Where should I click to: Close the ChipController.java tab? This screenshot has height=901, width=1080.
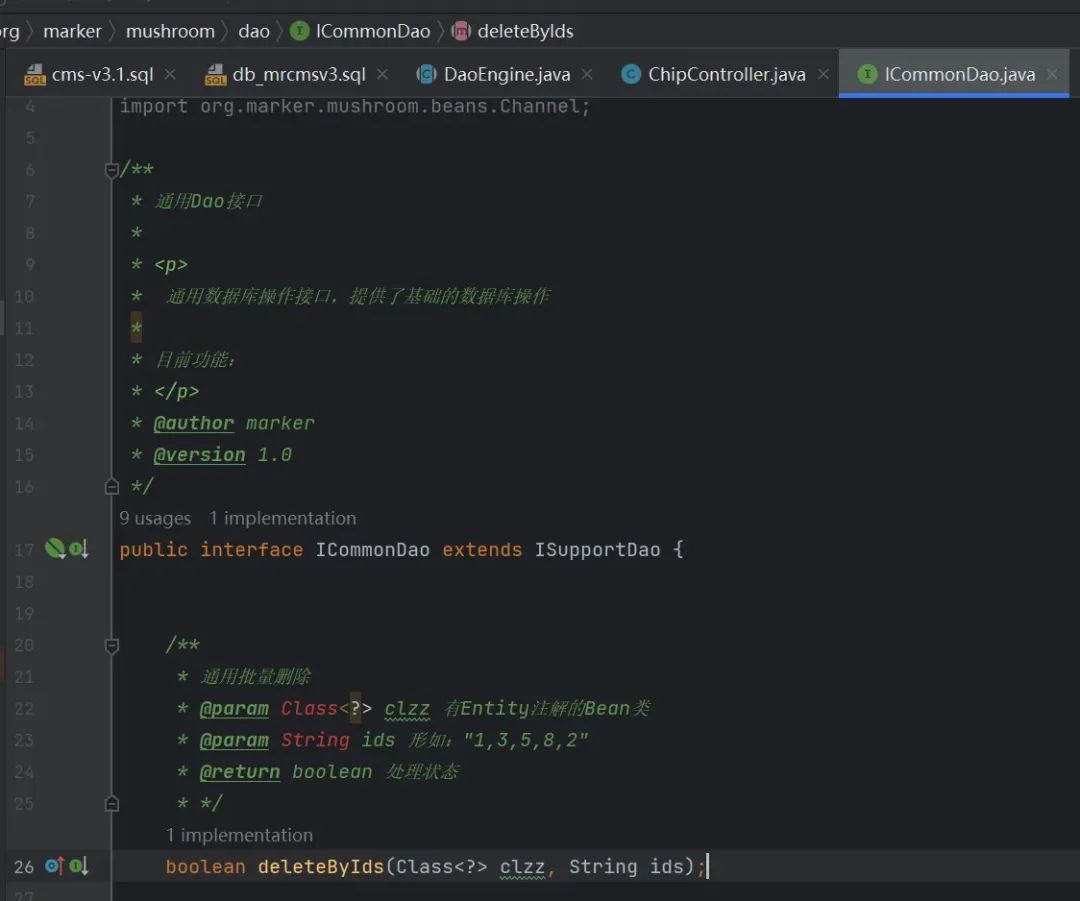pyautogui.click(x=823, y=74)
